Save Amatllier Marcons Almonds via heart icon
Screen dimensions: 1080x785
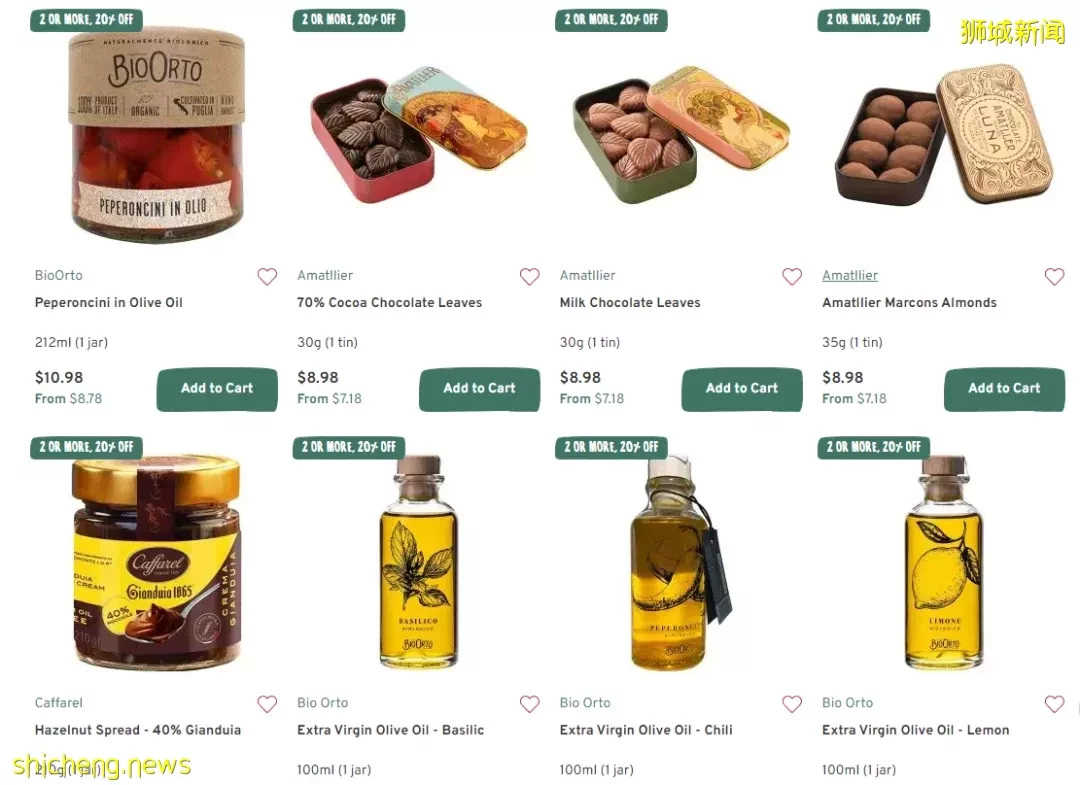point(1055,277)
